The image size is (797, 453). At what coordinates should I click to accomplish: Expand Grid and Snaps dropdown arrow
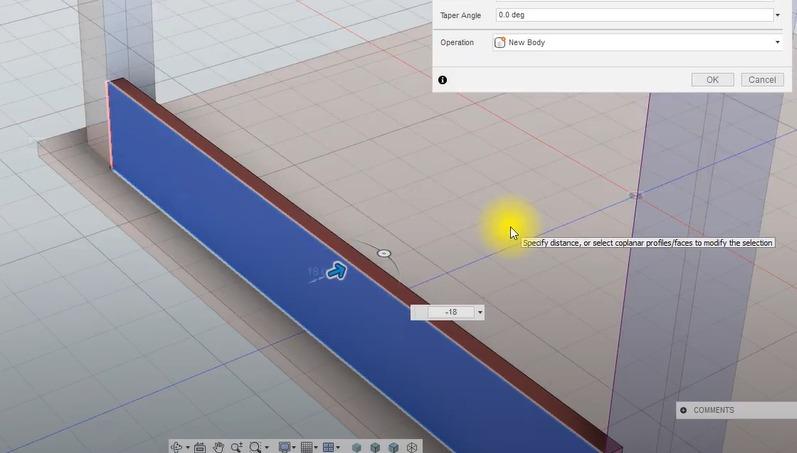click(x=316, y=447)
